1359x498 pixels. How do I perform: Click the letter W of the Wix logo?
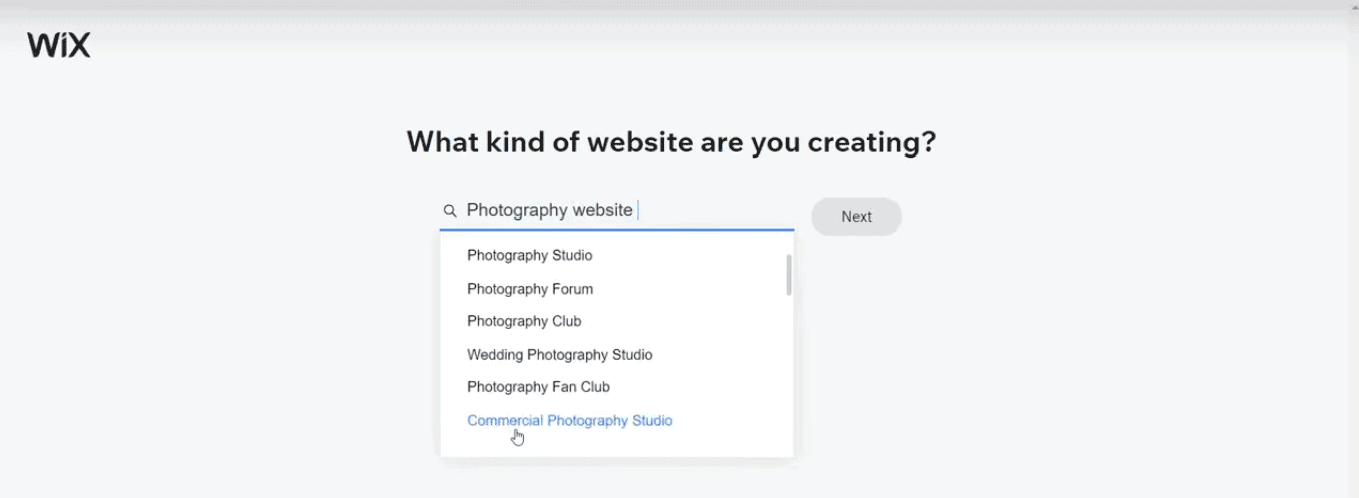click(44, 45)
